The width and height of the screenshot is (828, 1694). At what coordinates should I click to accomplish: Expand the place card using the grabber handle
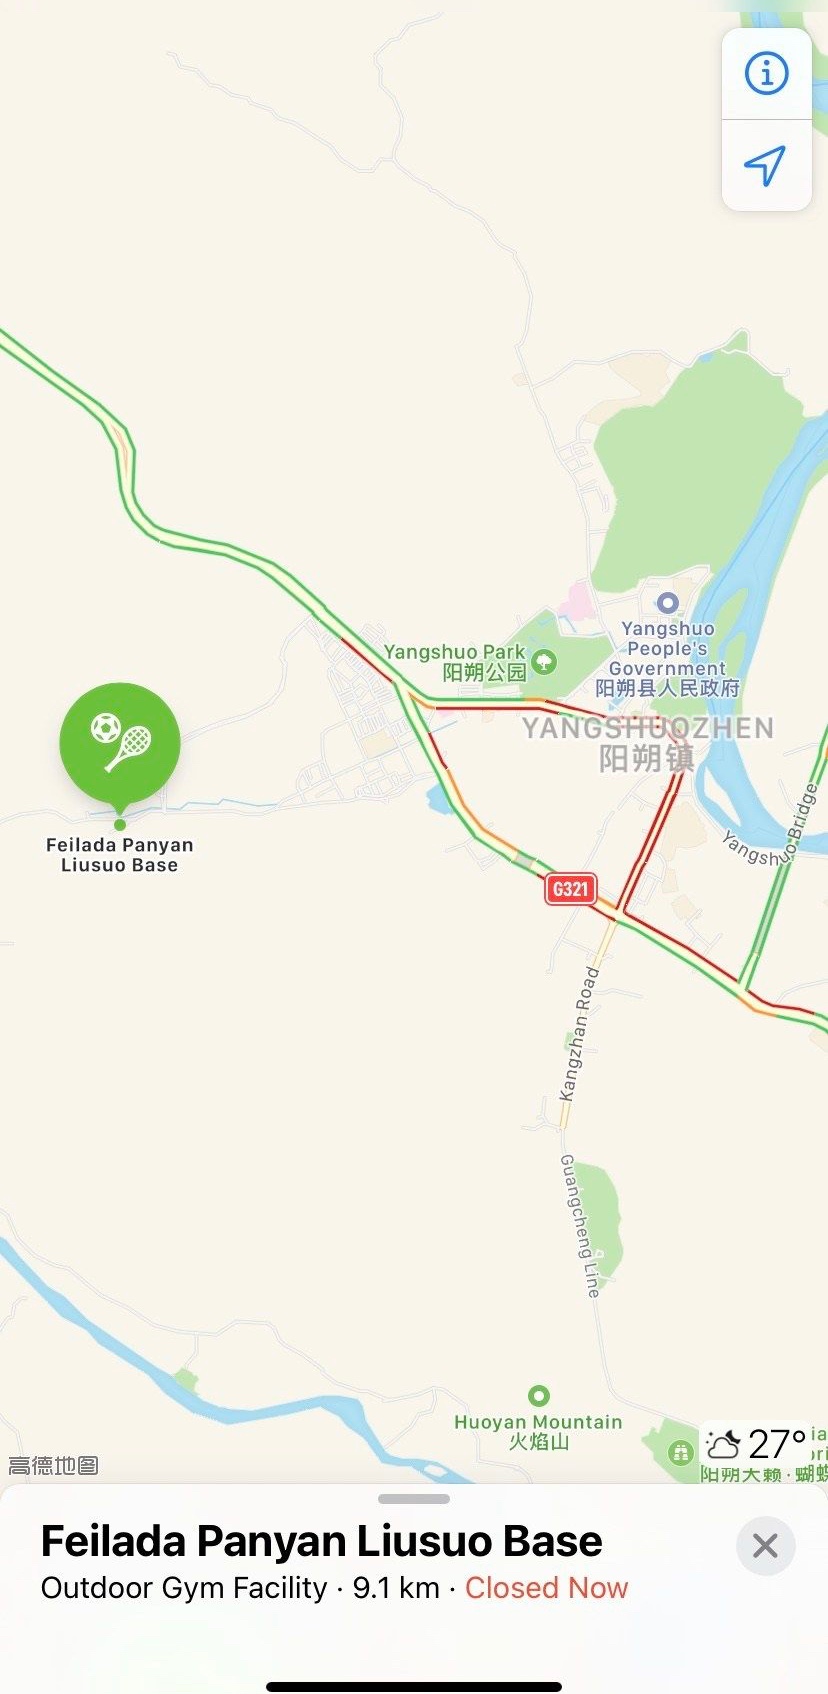(x=414, y=1499)
